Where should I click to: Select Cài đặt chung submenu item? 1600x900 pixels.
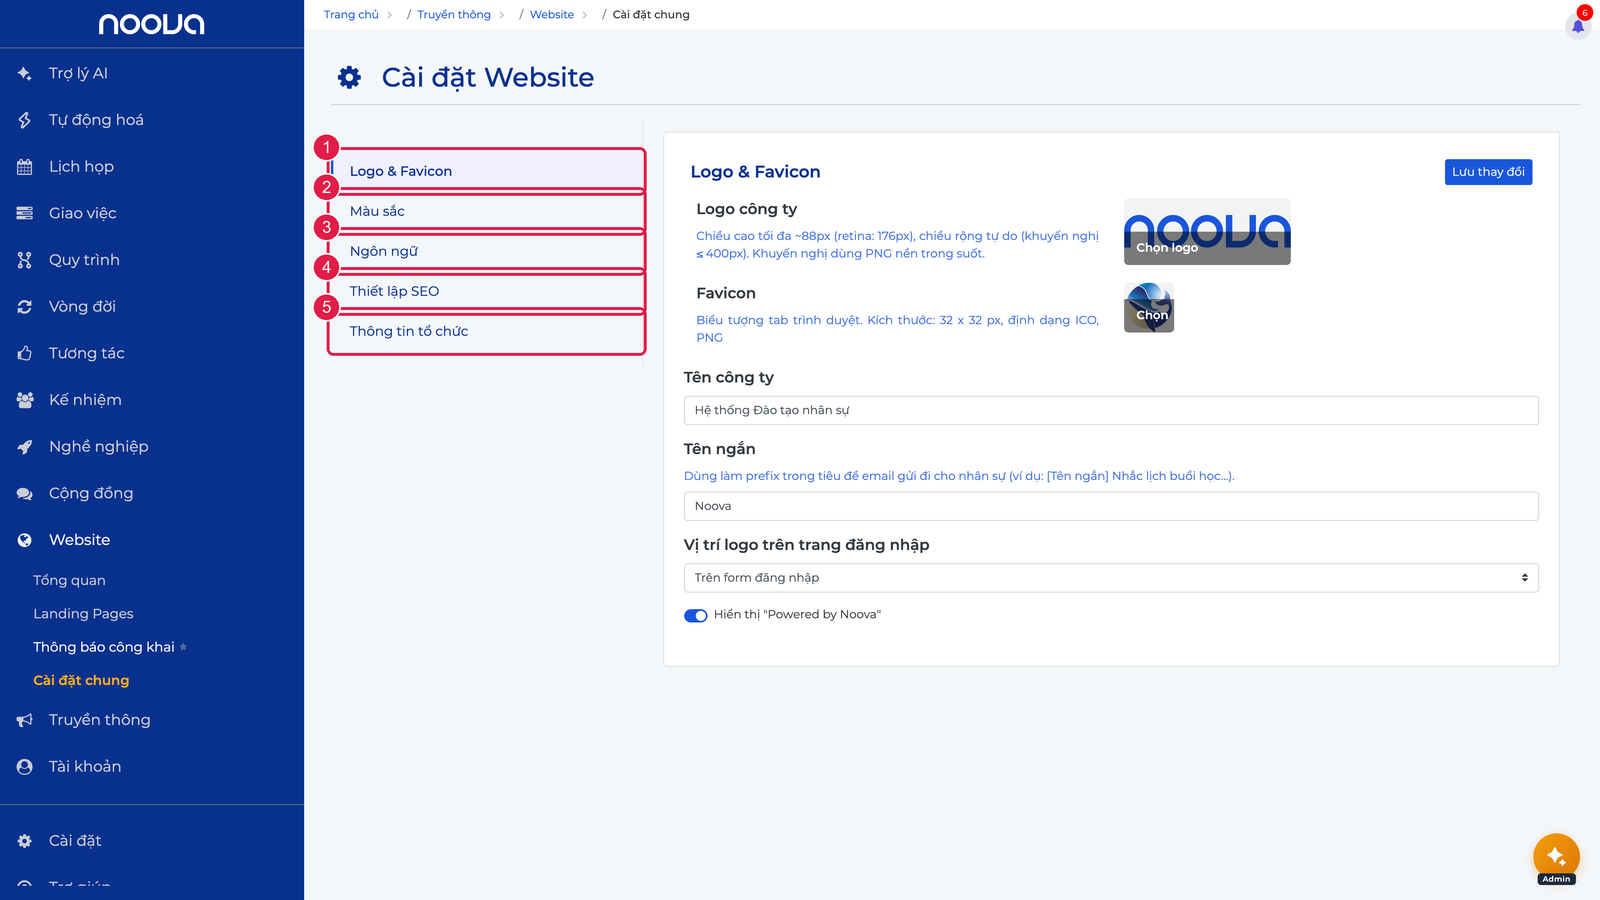(x=81, y=680)
